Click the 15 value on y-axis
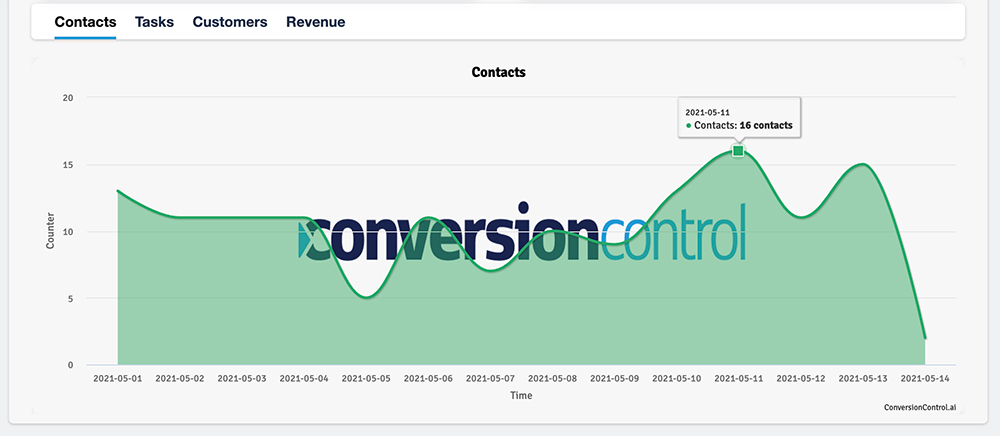Screen dimensions: 1000x436 (x=68, y=165)
